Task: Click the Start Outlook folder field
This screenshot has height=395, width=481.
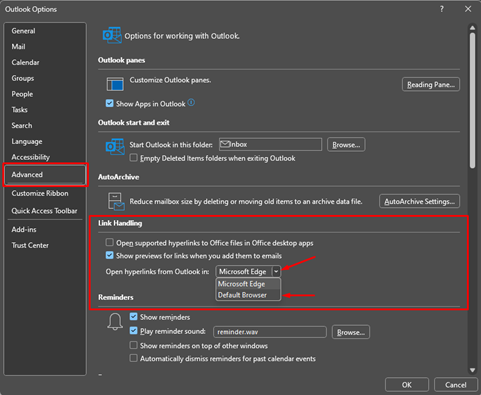Action: [270, 144]
